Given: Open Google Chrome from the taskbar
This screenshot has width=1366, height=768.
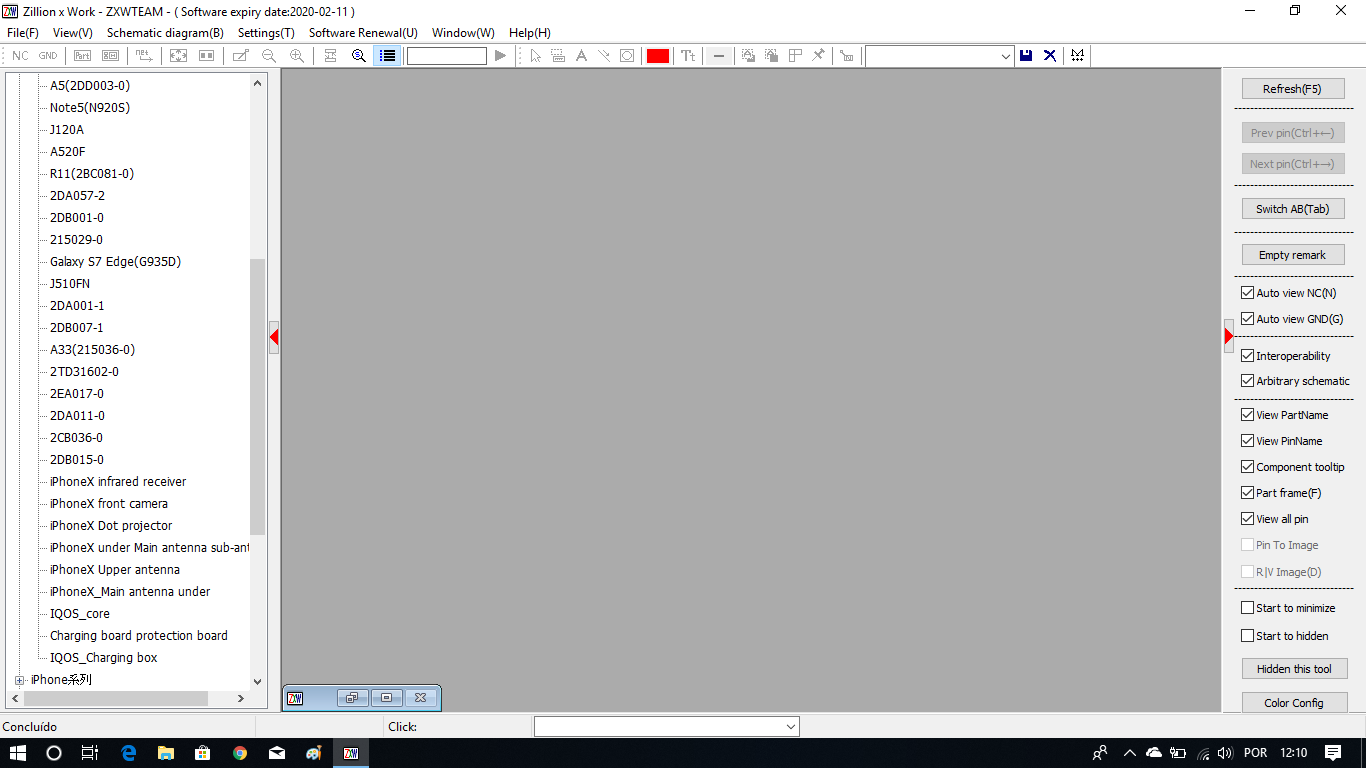Looking at the screenshot, I should (240, 753).
